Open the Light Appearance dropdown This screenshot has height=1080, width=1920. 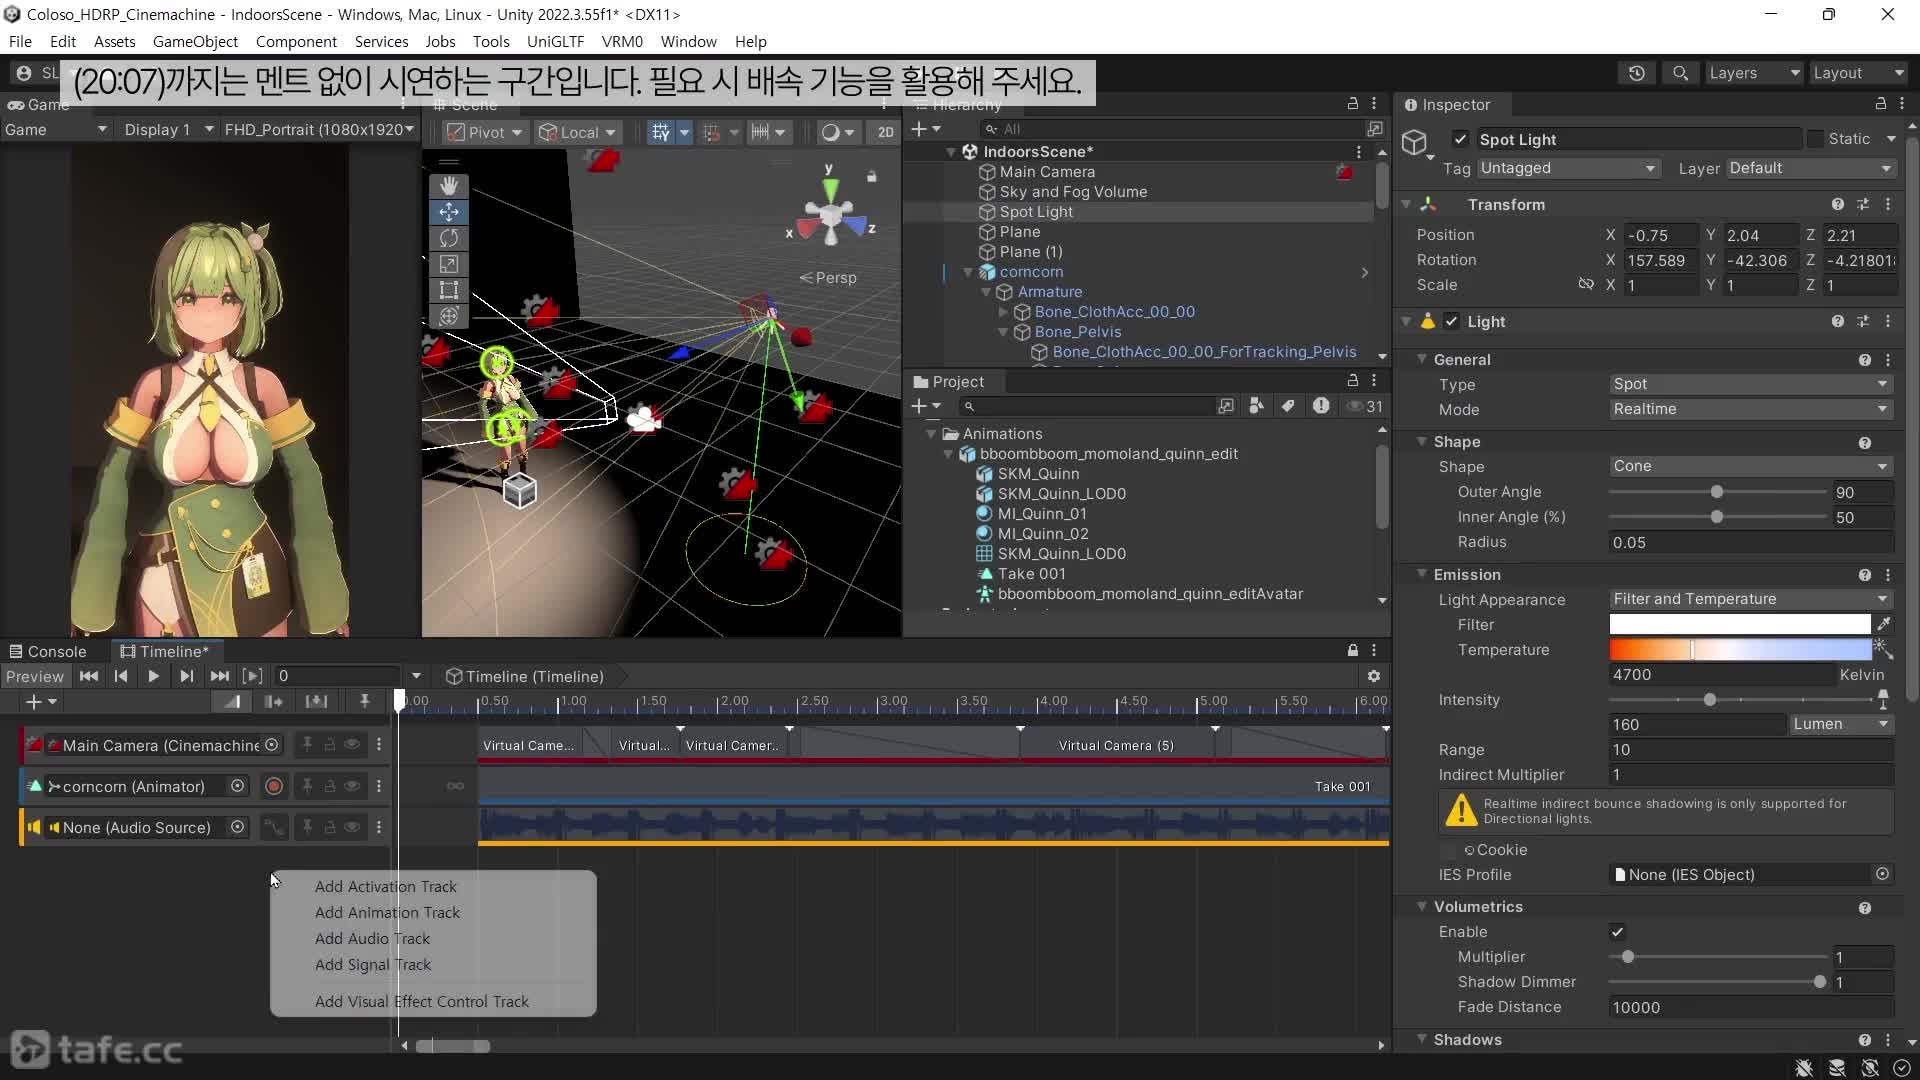[1750, 599]
